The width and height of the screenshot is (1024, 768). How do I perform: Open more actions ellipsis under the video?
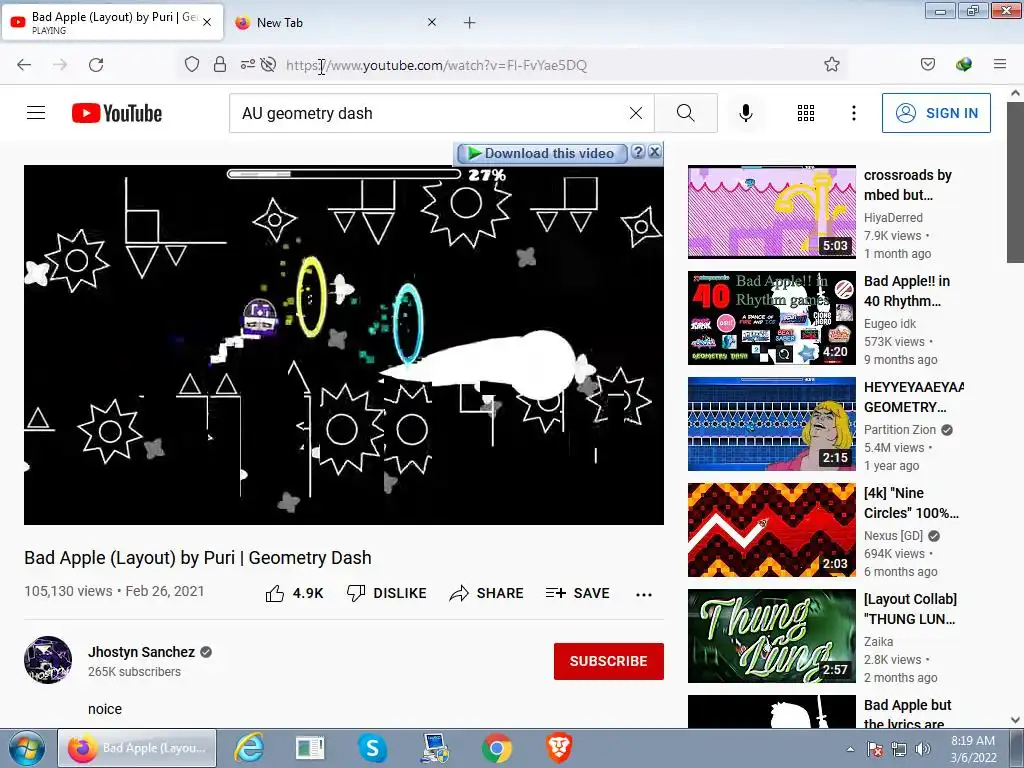click(643, 594)
